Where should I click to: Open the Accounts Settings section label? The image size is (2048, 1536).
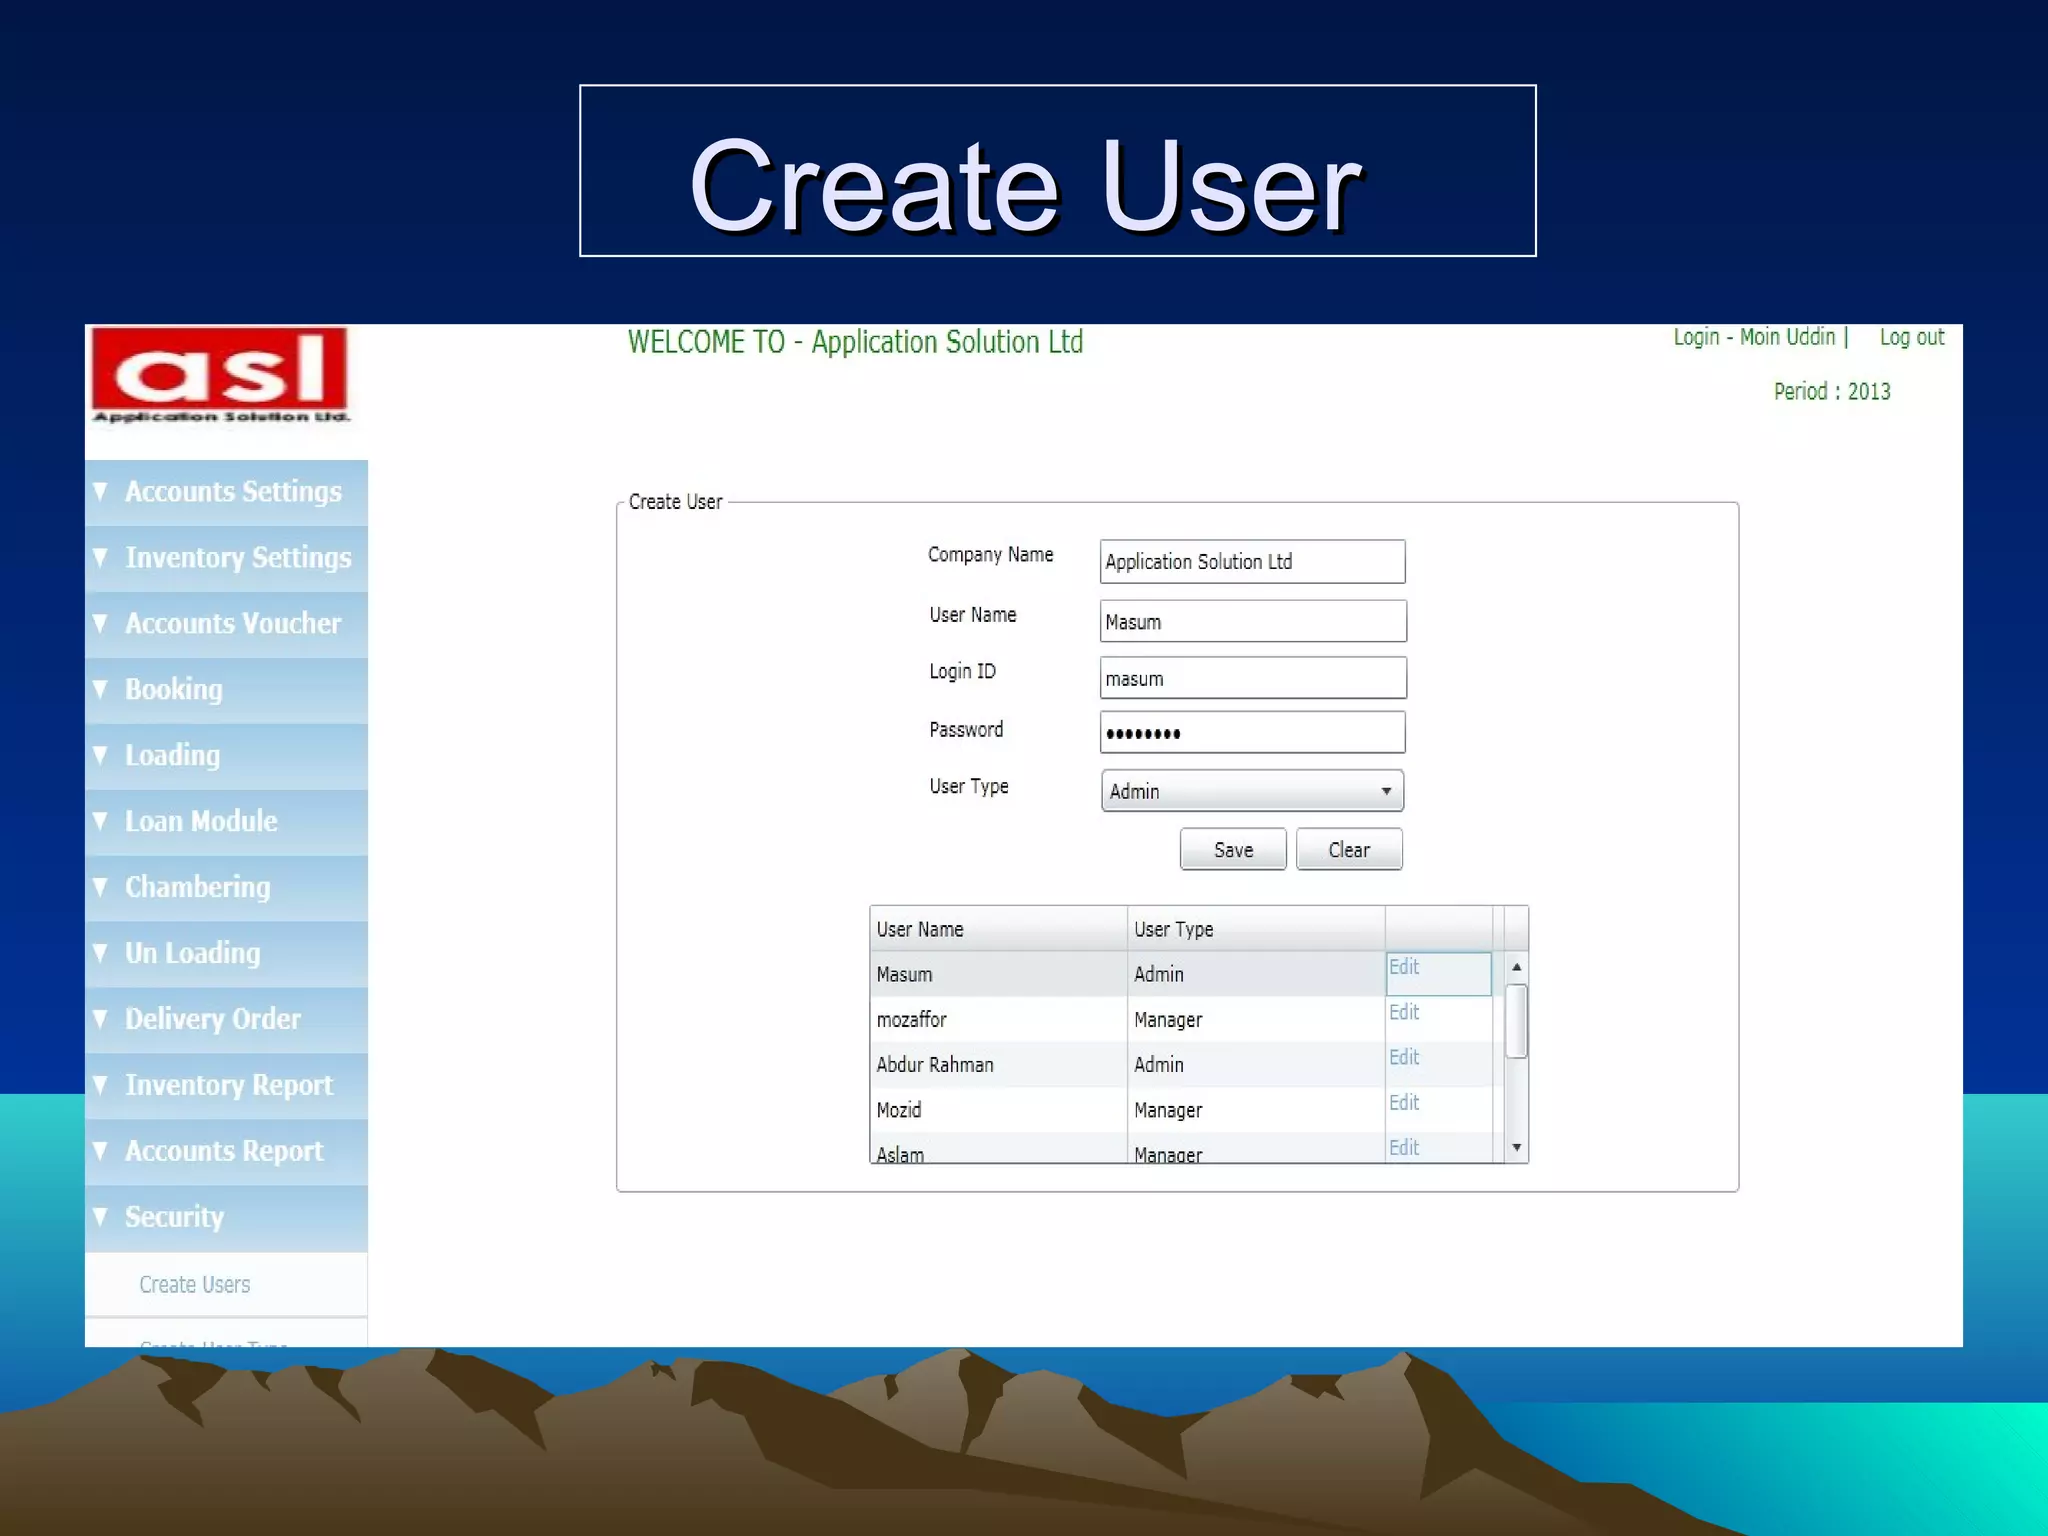point(233,492)
